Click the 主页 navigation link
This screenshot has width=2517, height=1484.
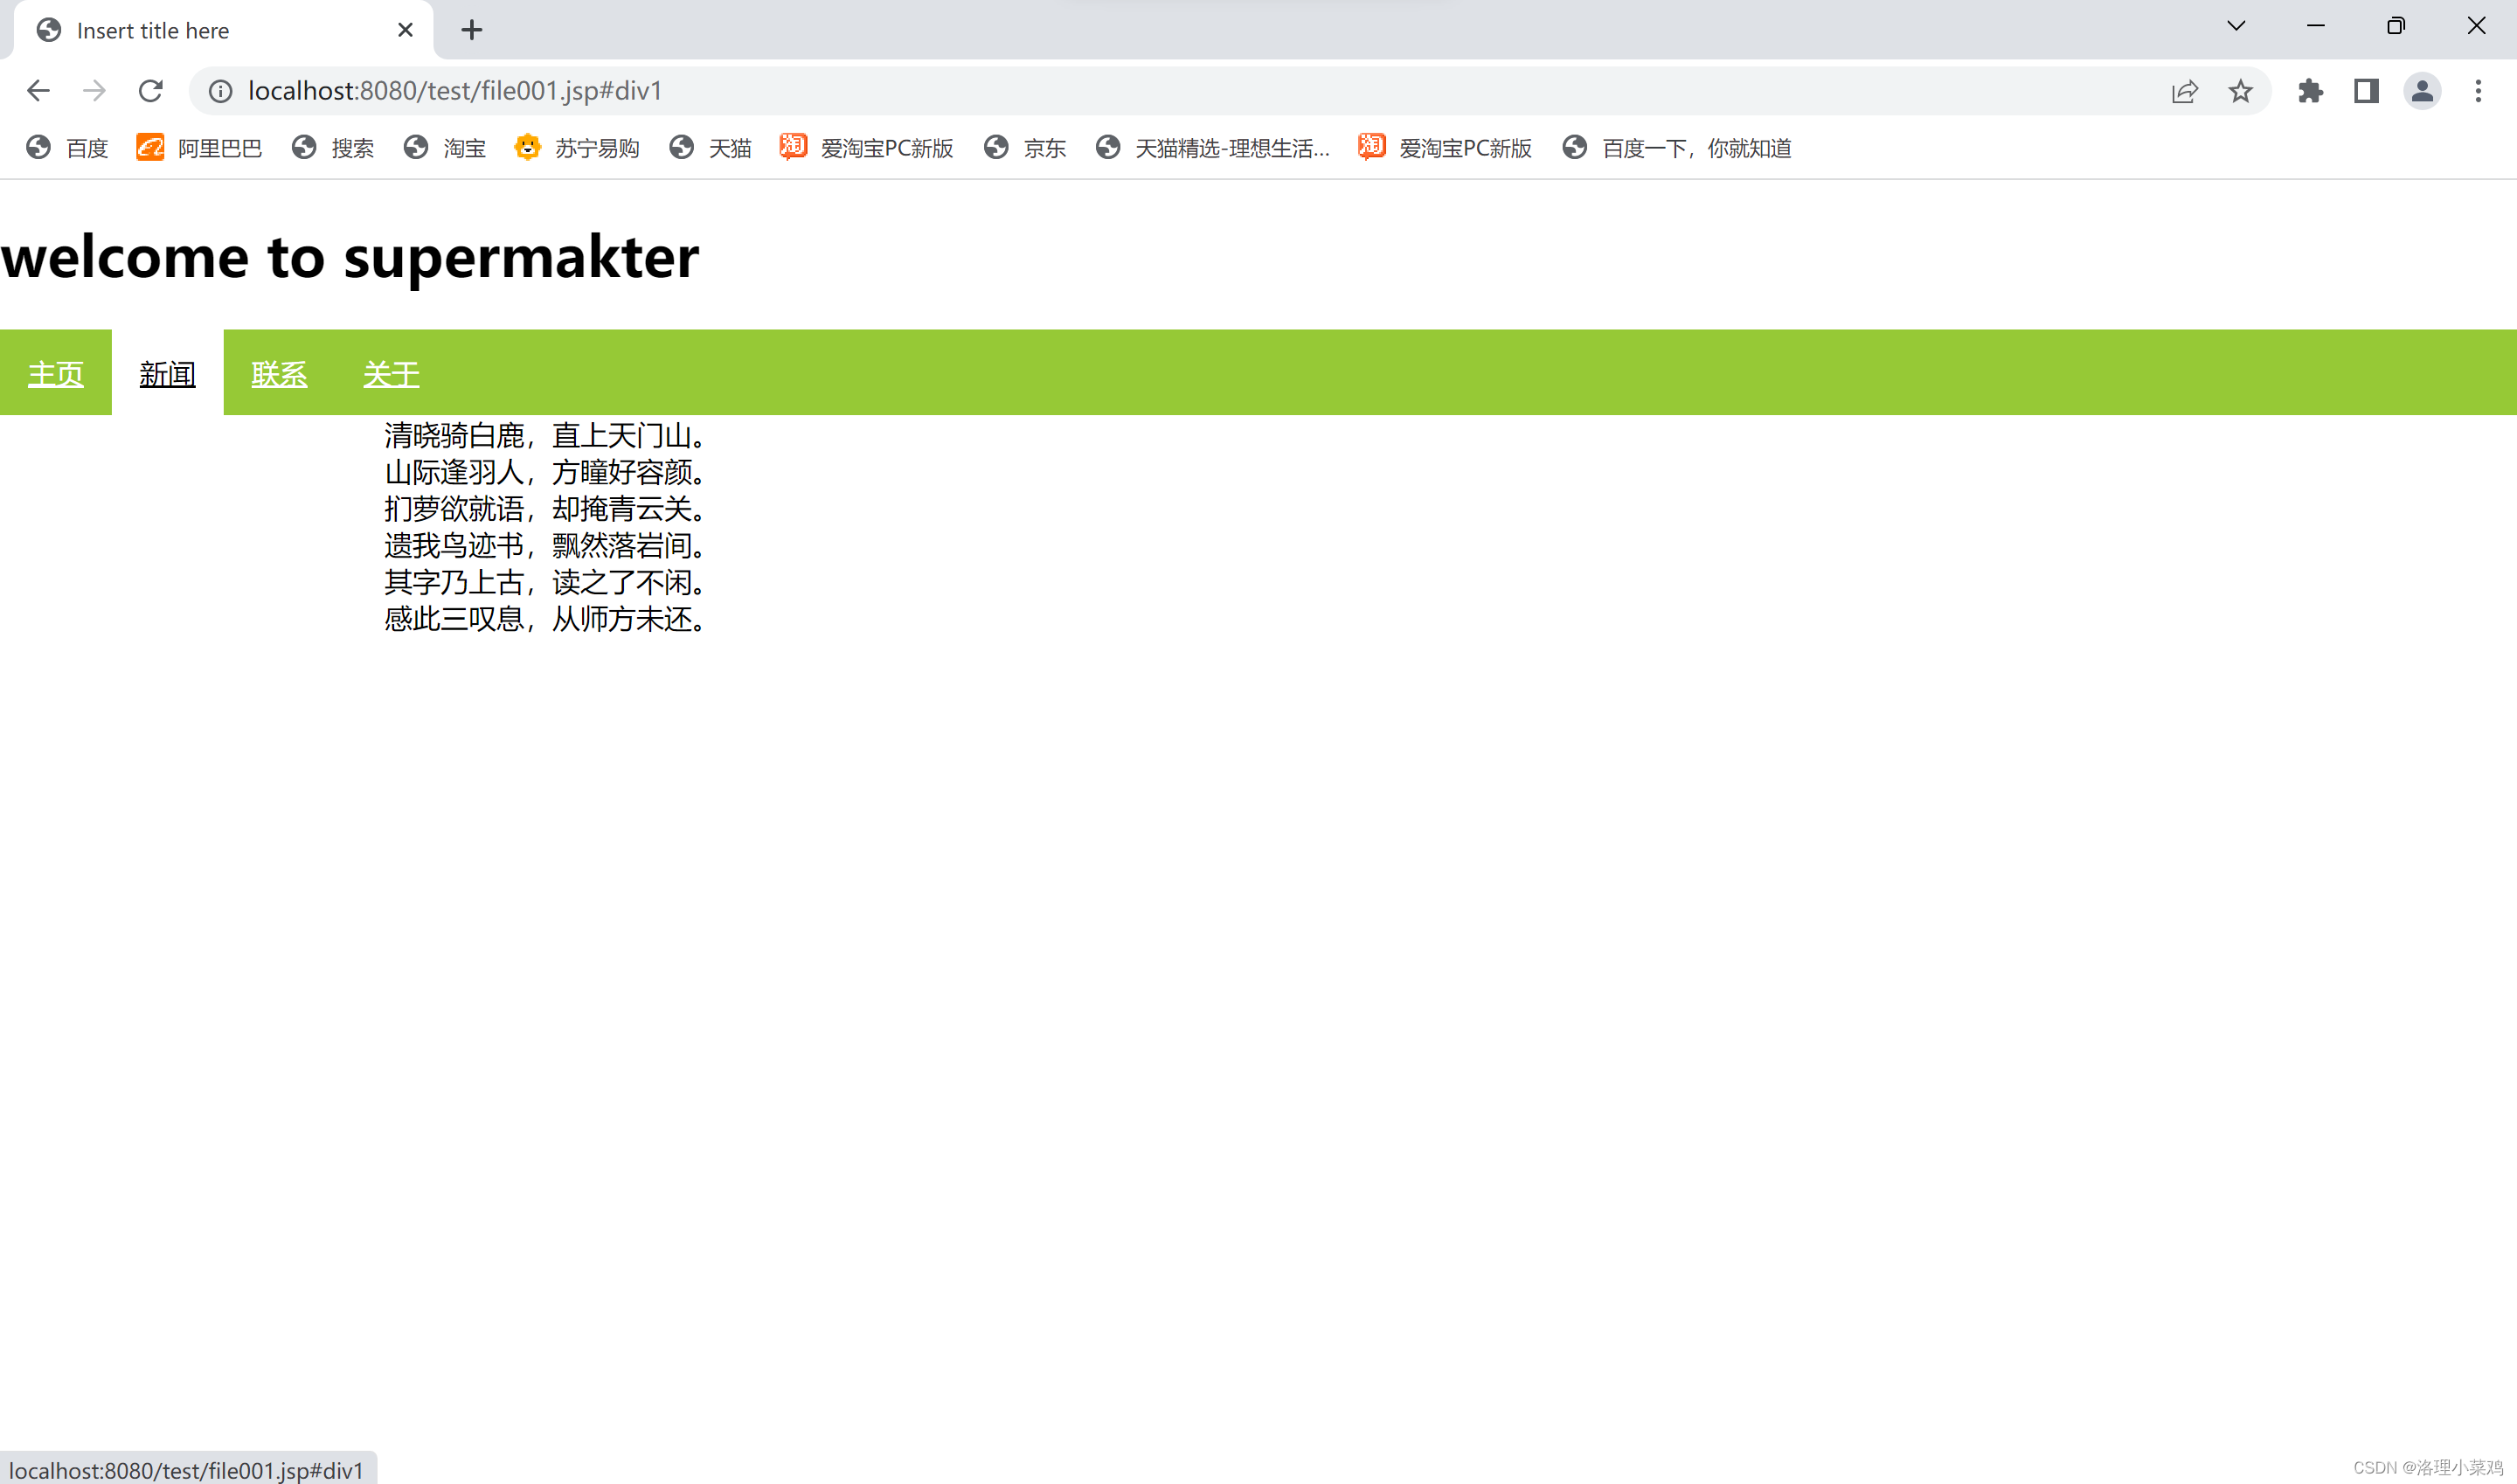(56, 374)
